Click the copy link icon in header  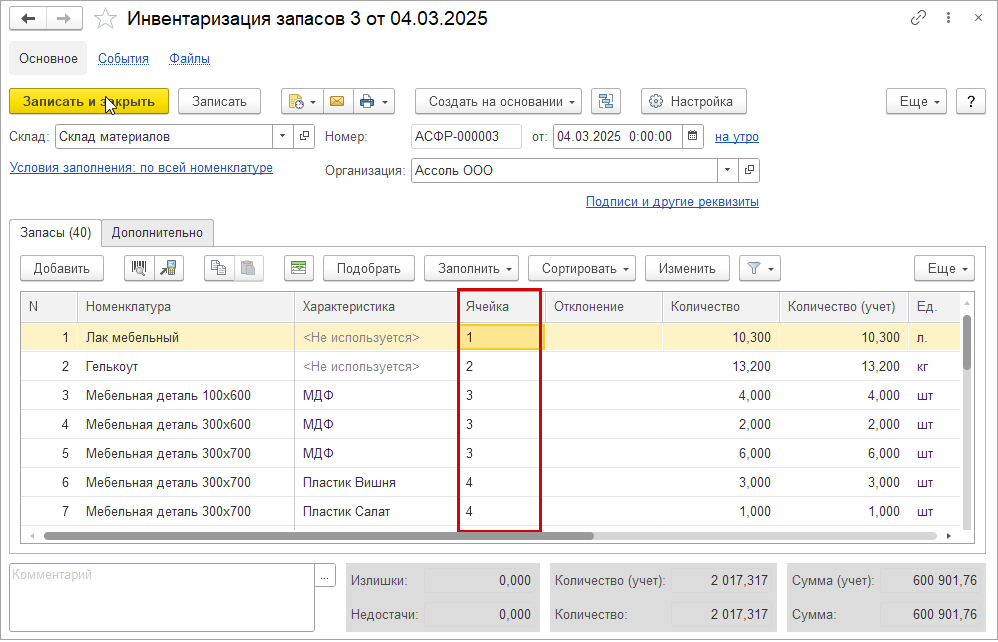[x=918, y=19]
